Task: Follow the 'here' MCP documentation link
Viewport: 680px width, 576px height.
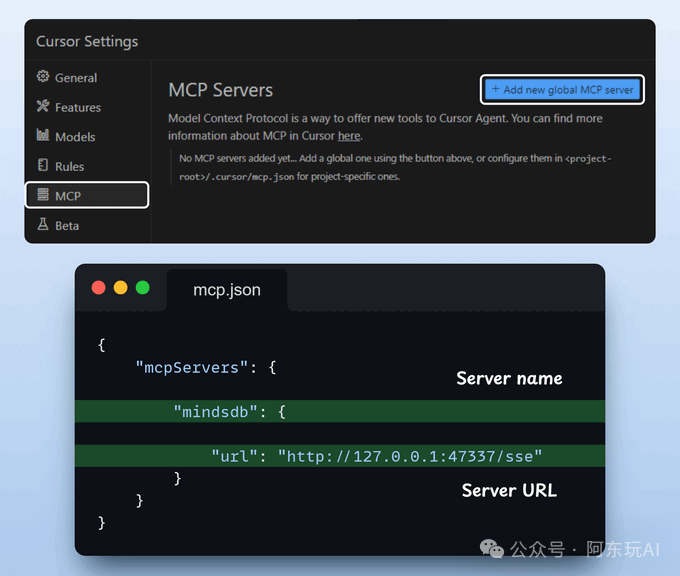Action: 349,136
